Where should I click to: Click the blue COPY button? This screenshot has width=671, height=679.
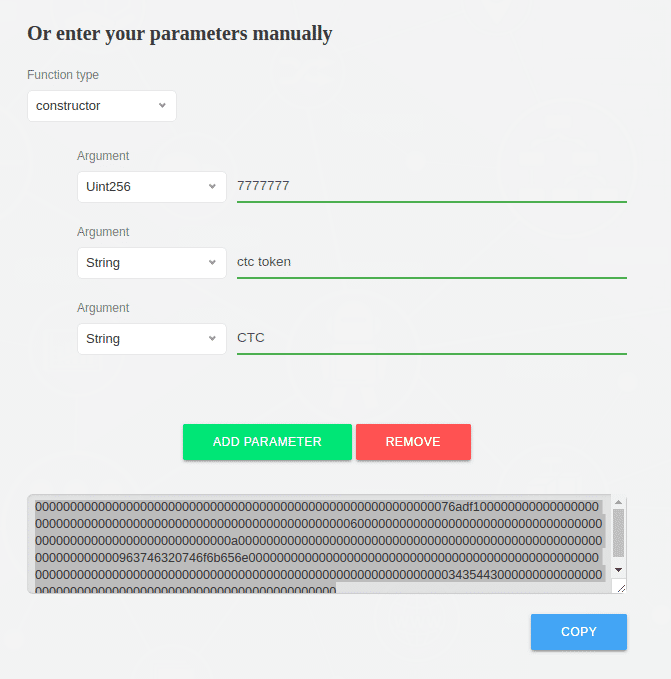click(579, 632)
